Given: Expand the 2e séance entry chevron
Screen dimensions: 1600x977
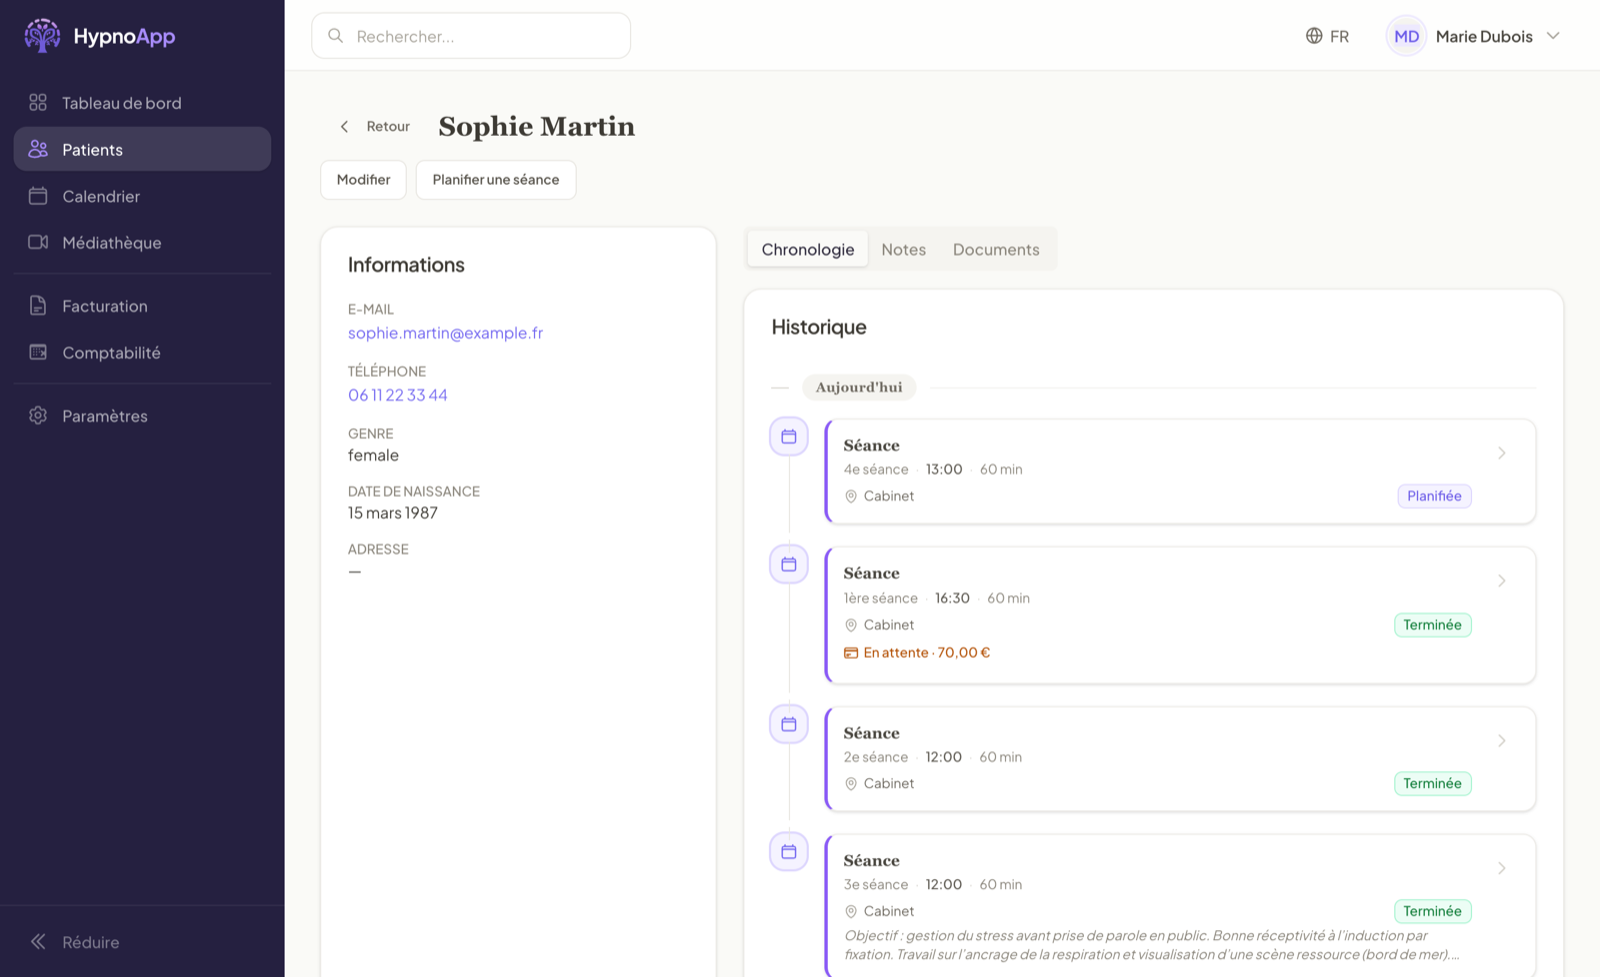Looking at the screenshot, I should [x=1502, y=741].
